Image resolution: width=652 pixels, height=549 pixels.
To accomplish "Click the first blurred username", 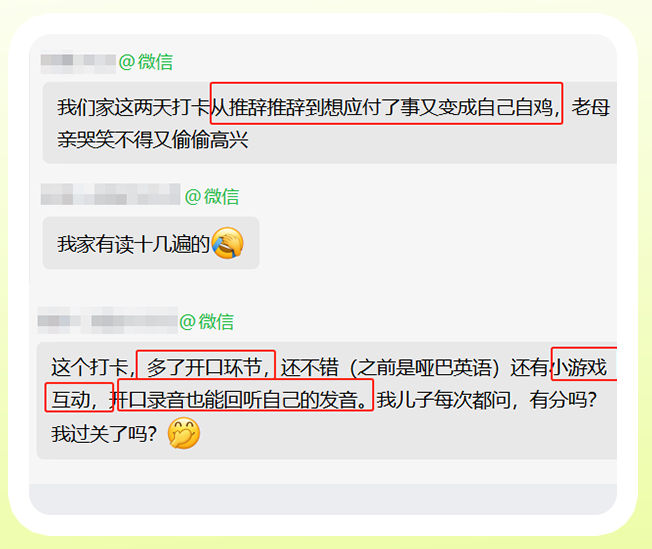I will coord(78,63).
